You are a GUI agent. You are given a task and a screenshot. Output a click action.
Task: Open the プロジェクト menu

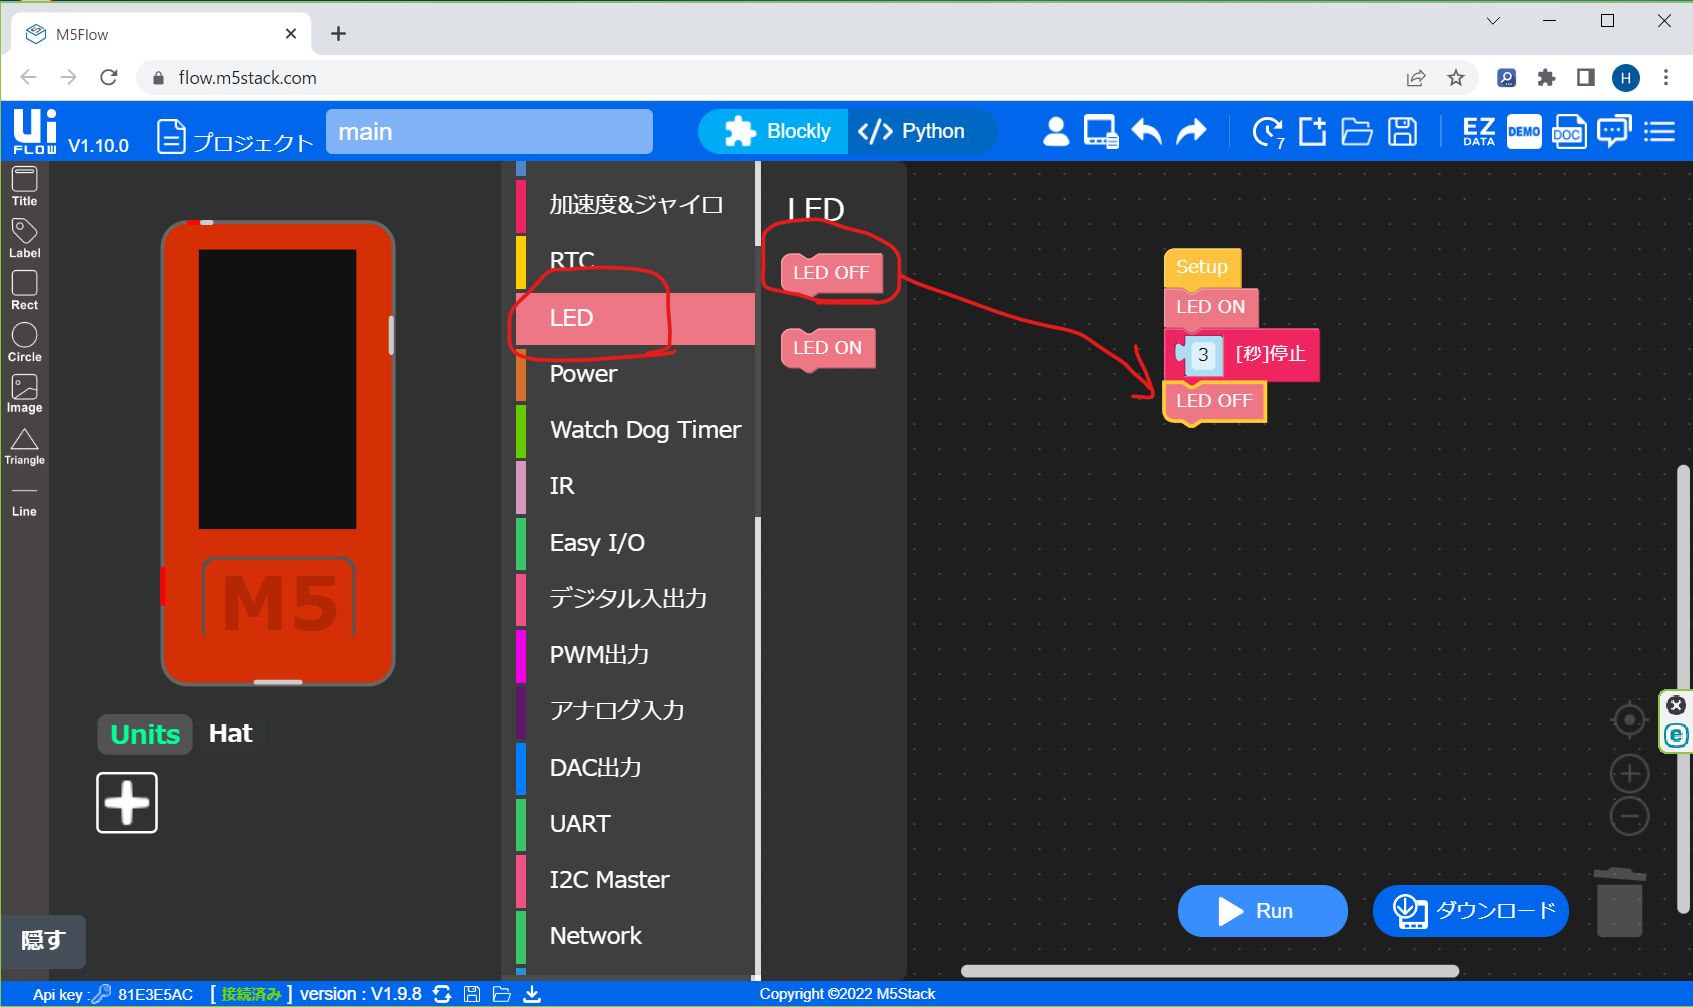coord(235,138)
